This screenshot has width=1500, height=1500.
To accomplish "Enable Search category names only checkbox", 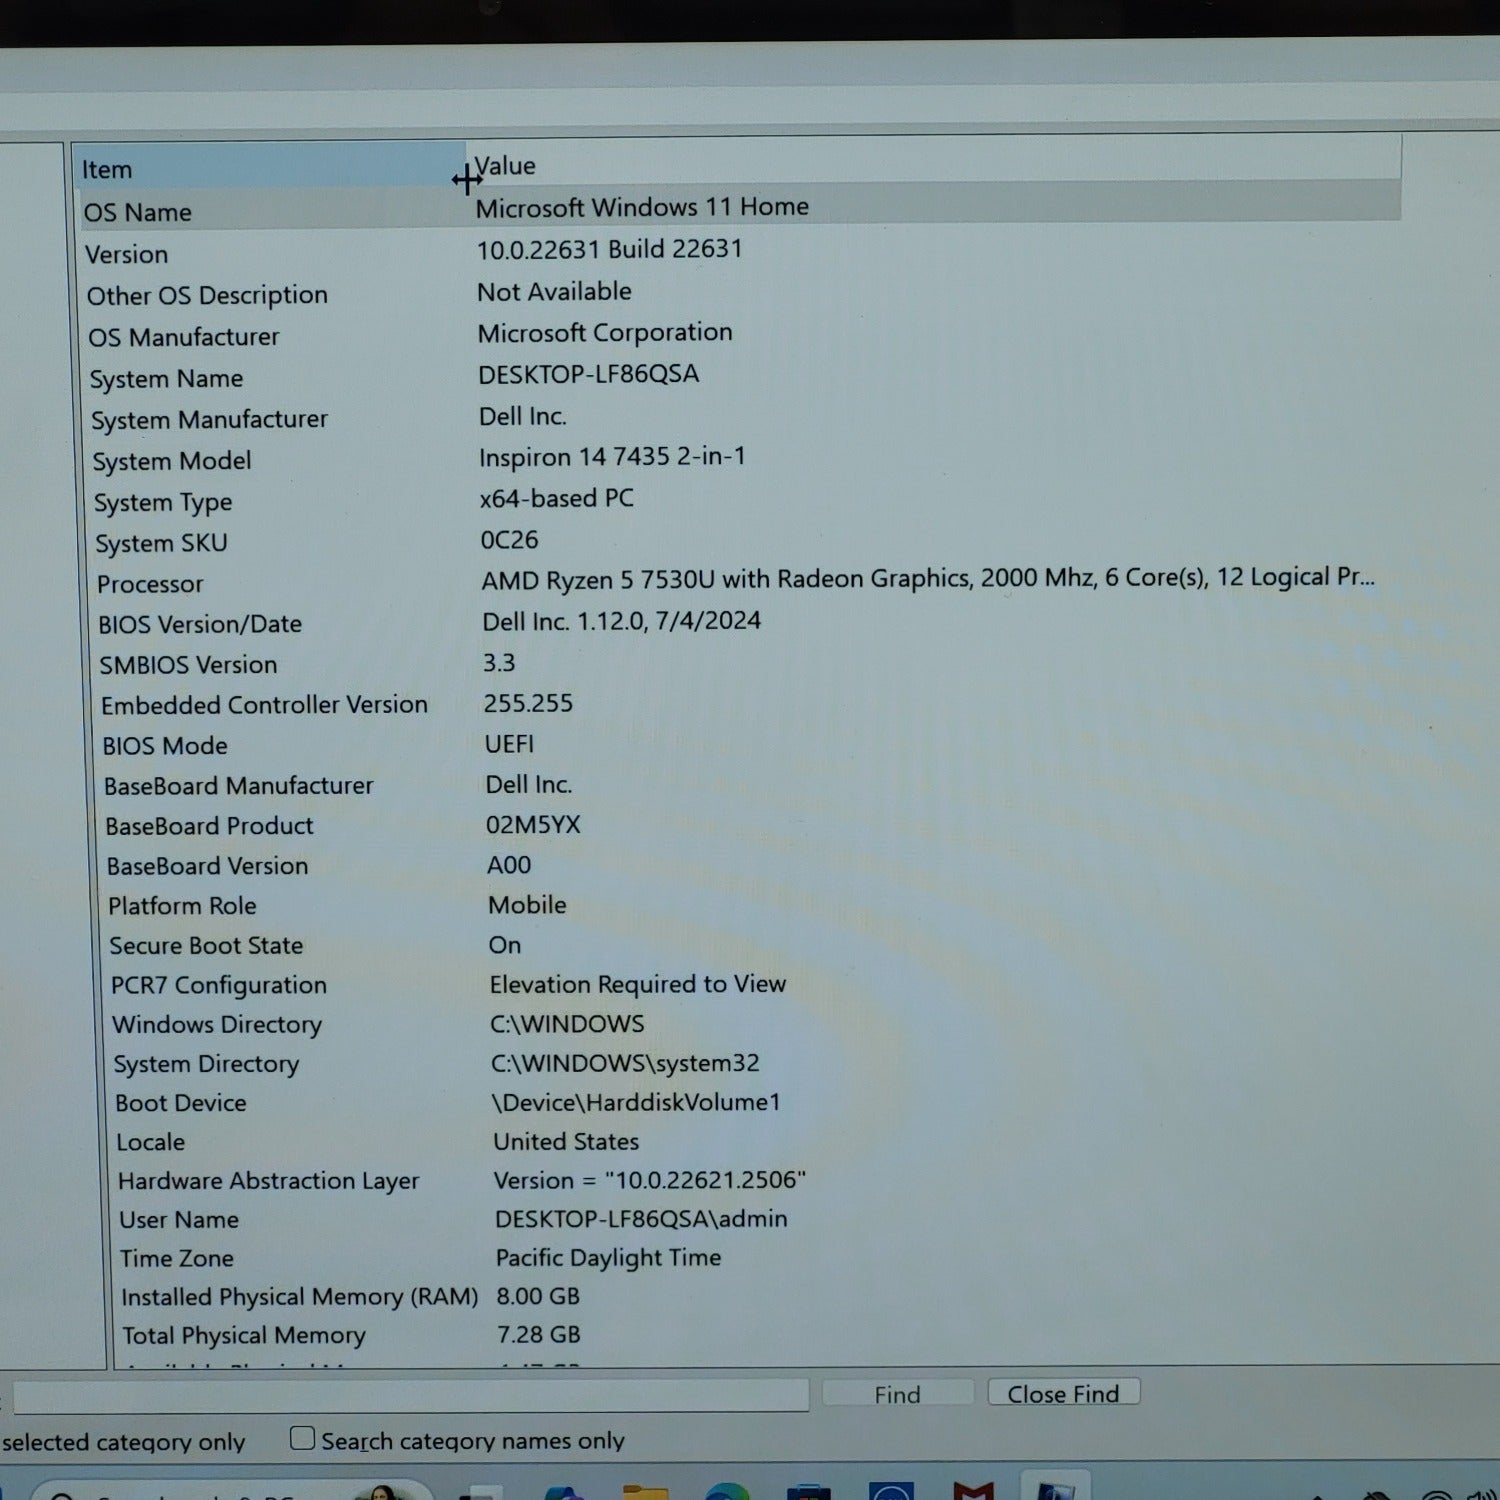I will (302, 1438).
